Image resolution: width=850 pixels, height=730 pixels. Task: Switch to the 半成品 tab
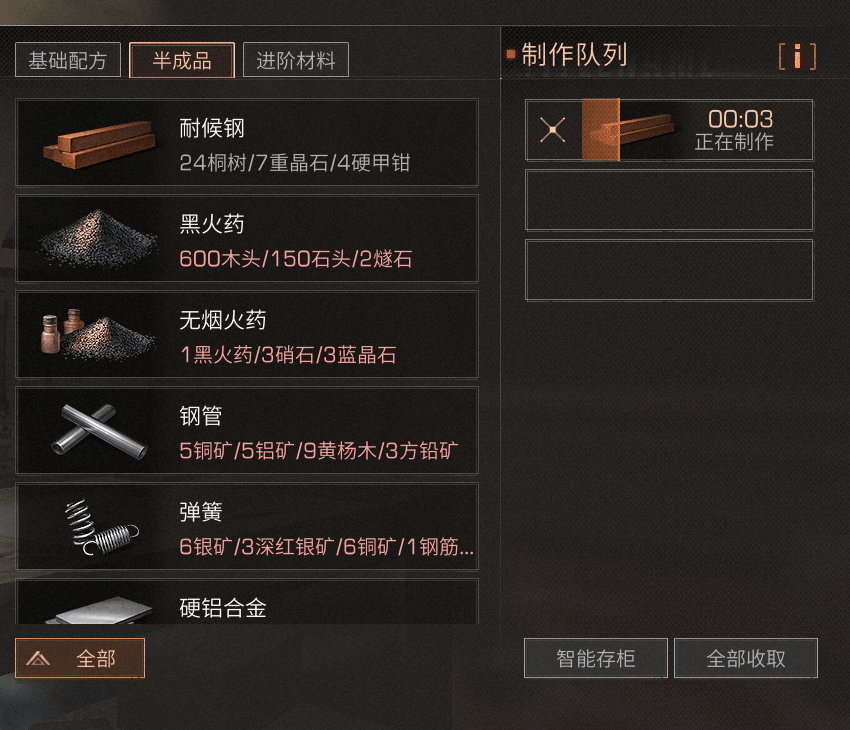(182, 60)
